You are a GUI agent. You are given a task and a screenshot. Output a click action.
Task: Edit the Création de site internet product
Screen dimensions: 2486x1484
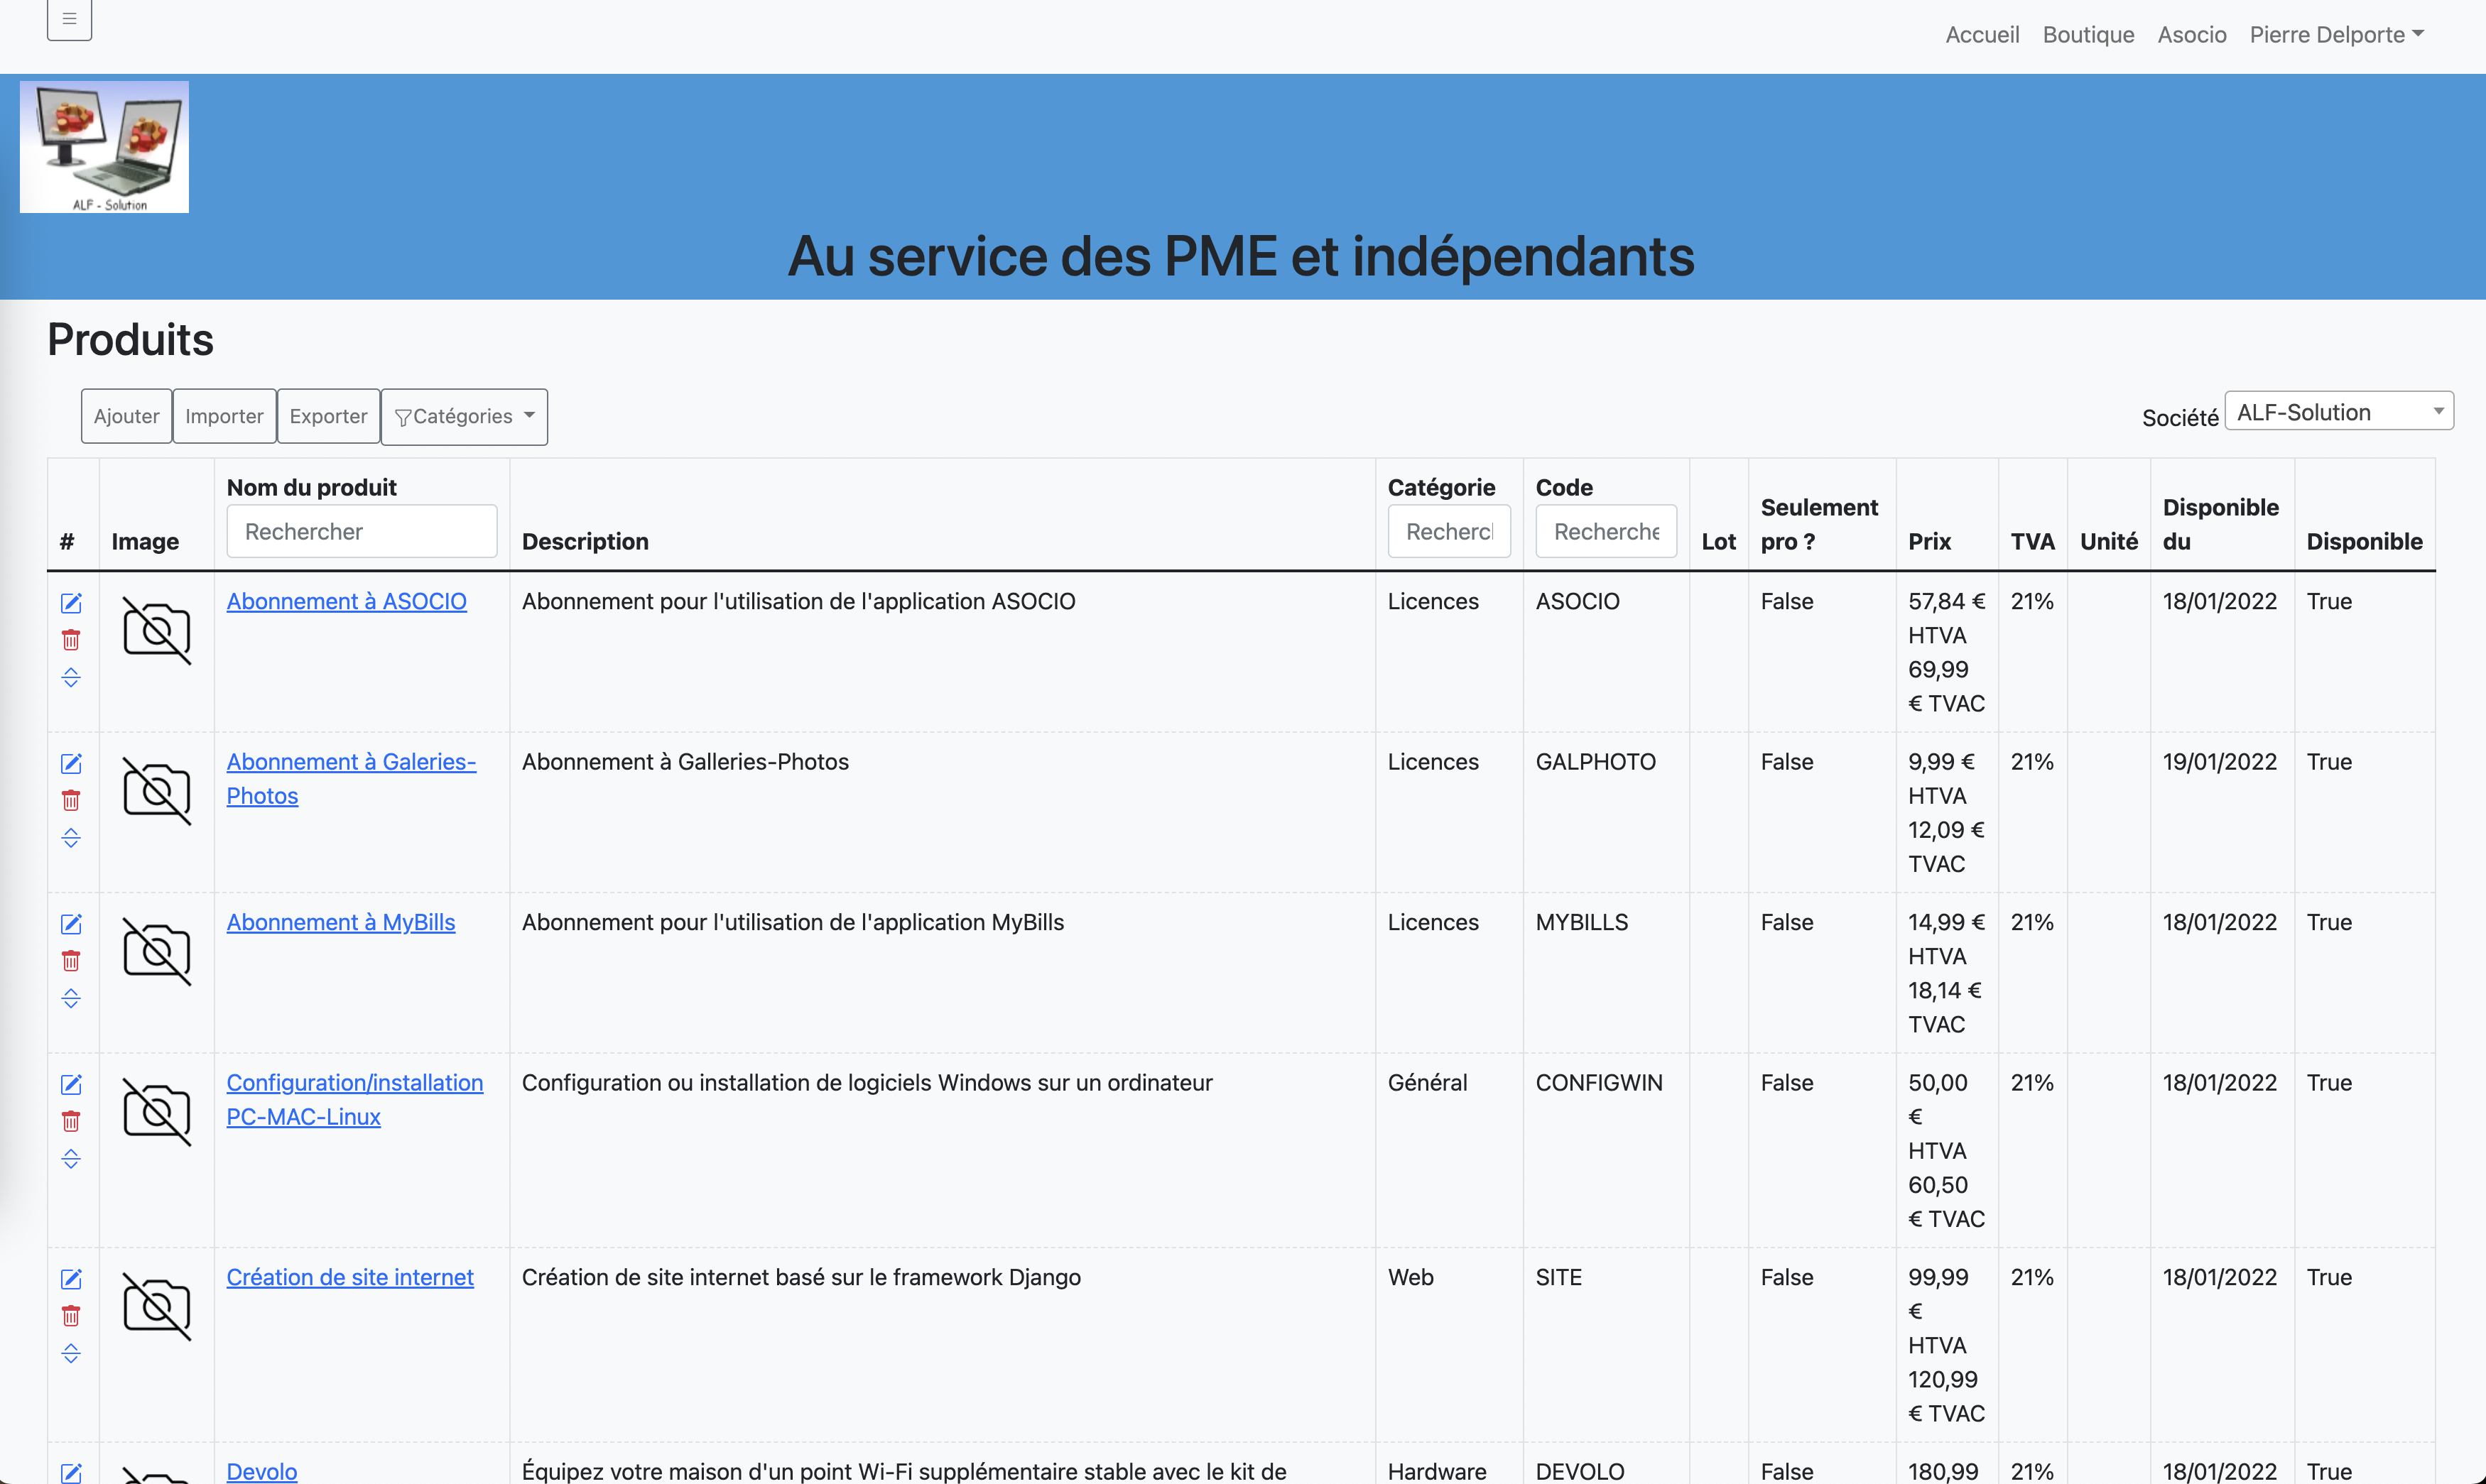coord(71,1279)
